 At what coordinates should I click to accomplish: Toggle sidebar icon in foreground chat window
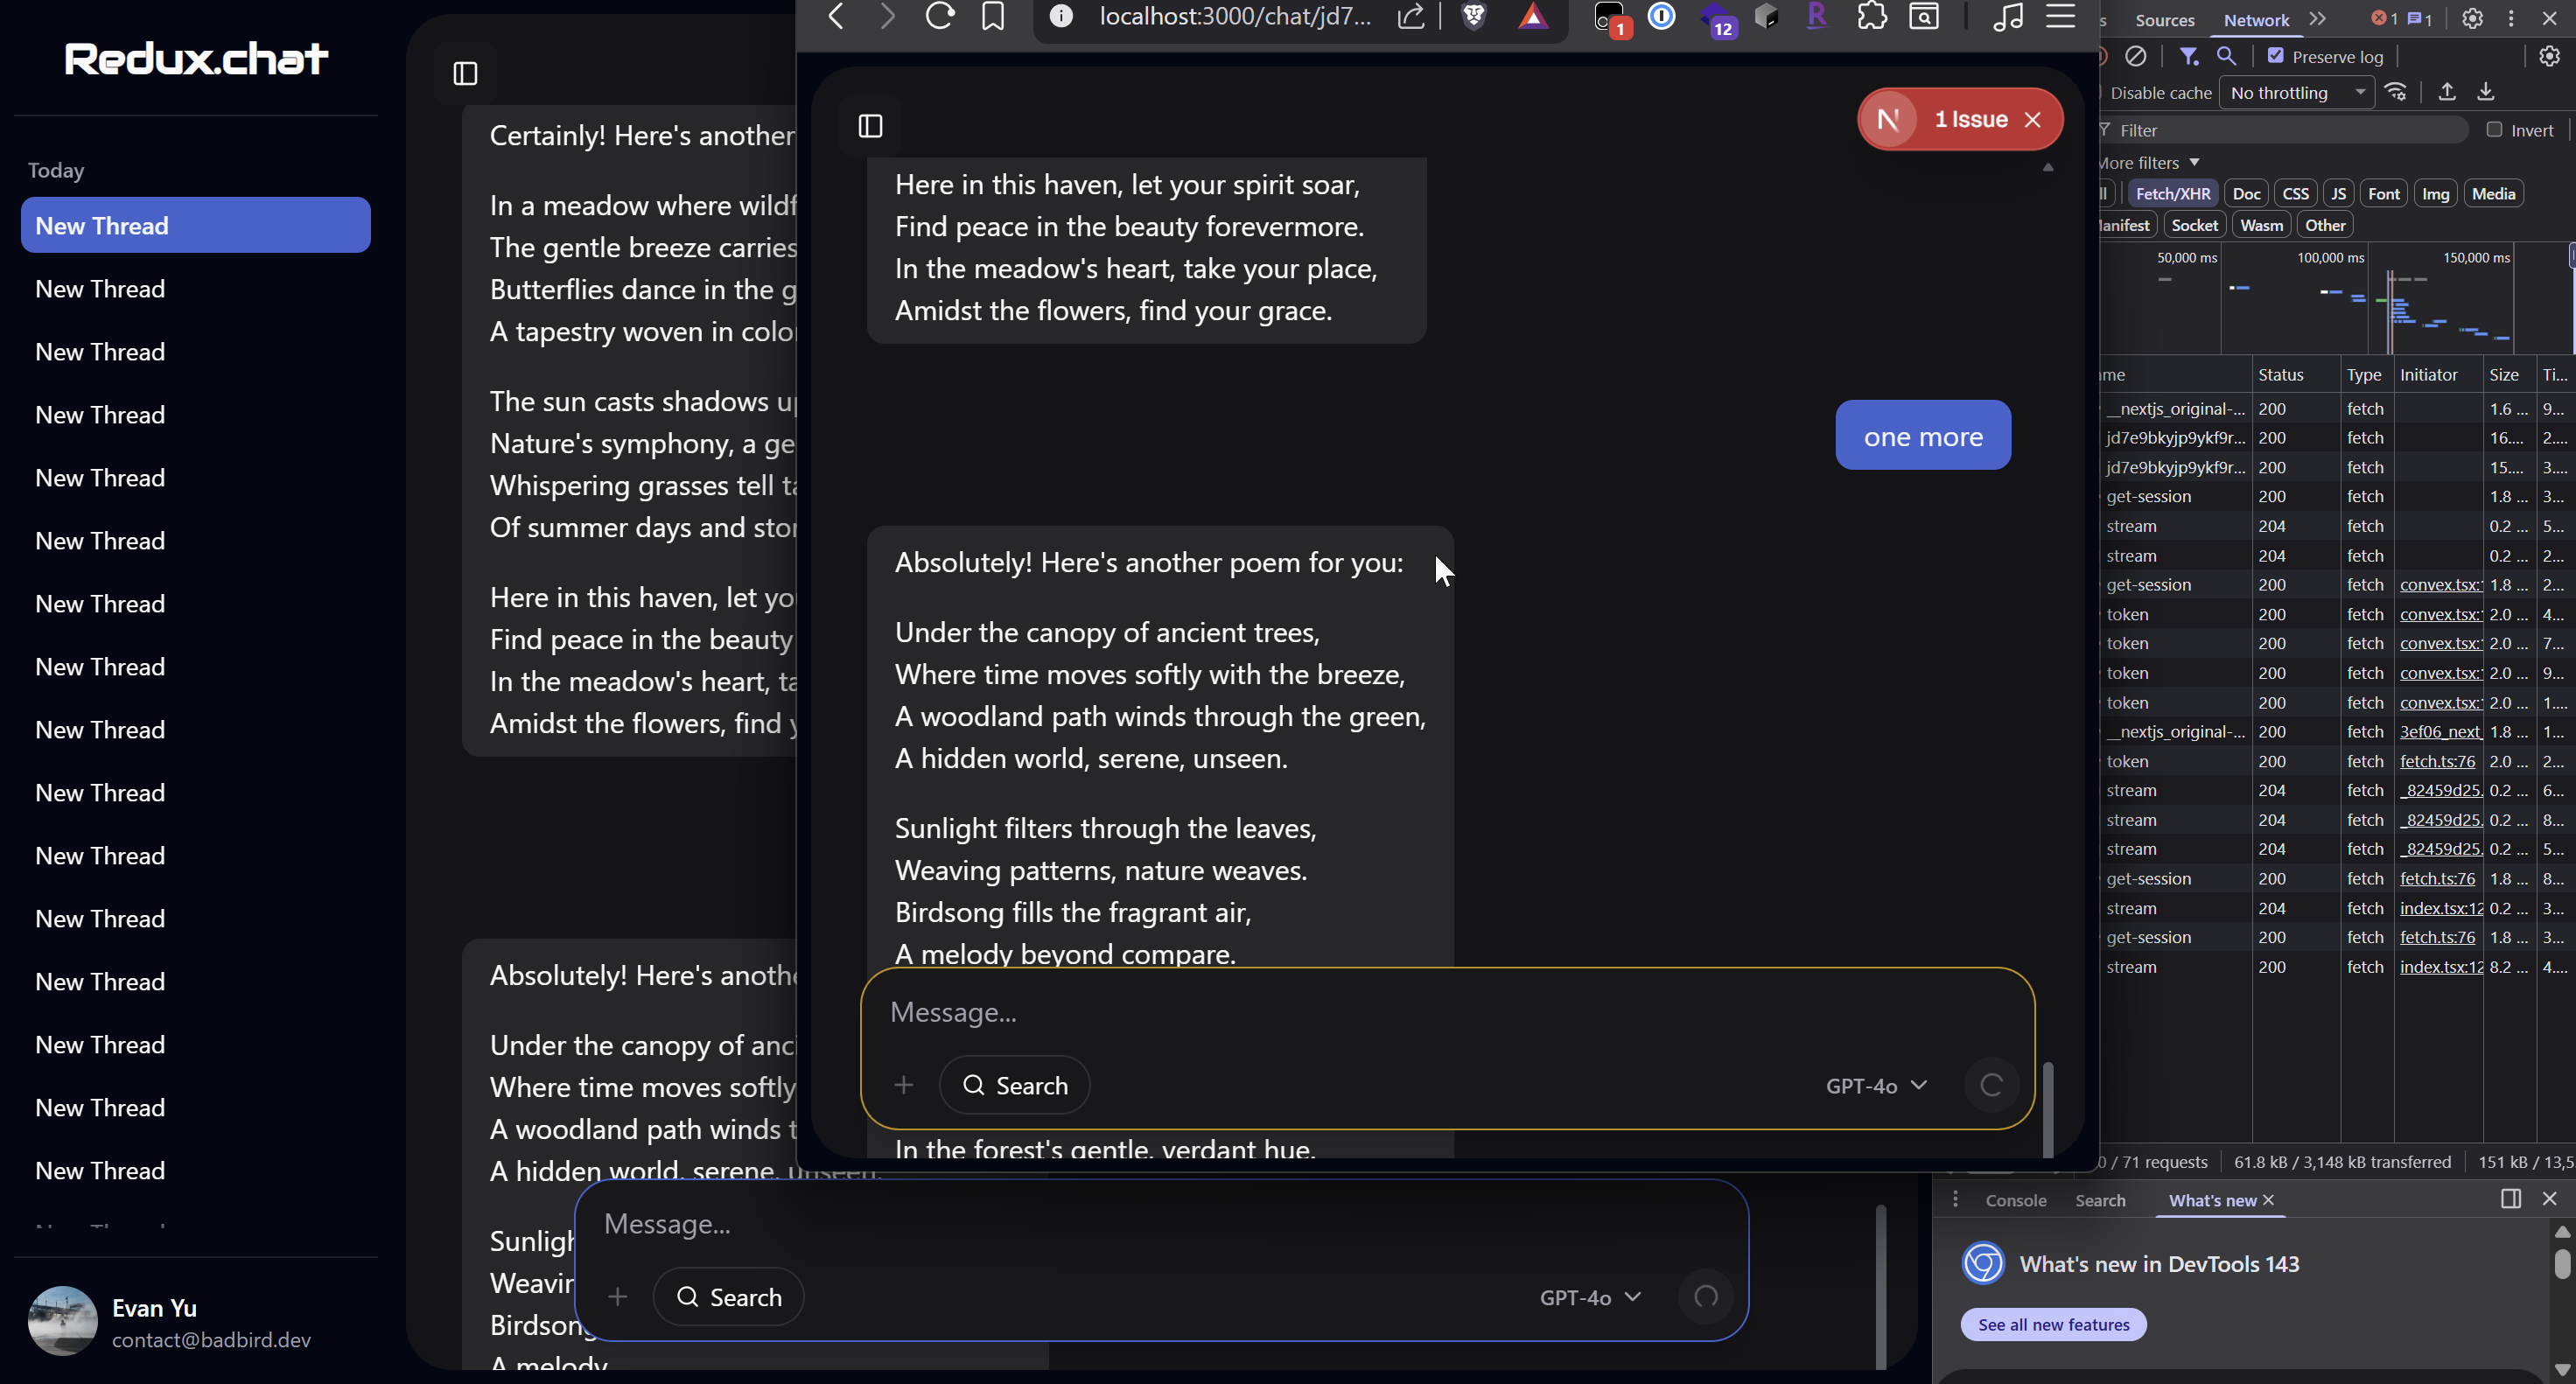[x=870, y=126]
